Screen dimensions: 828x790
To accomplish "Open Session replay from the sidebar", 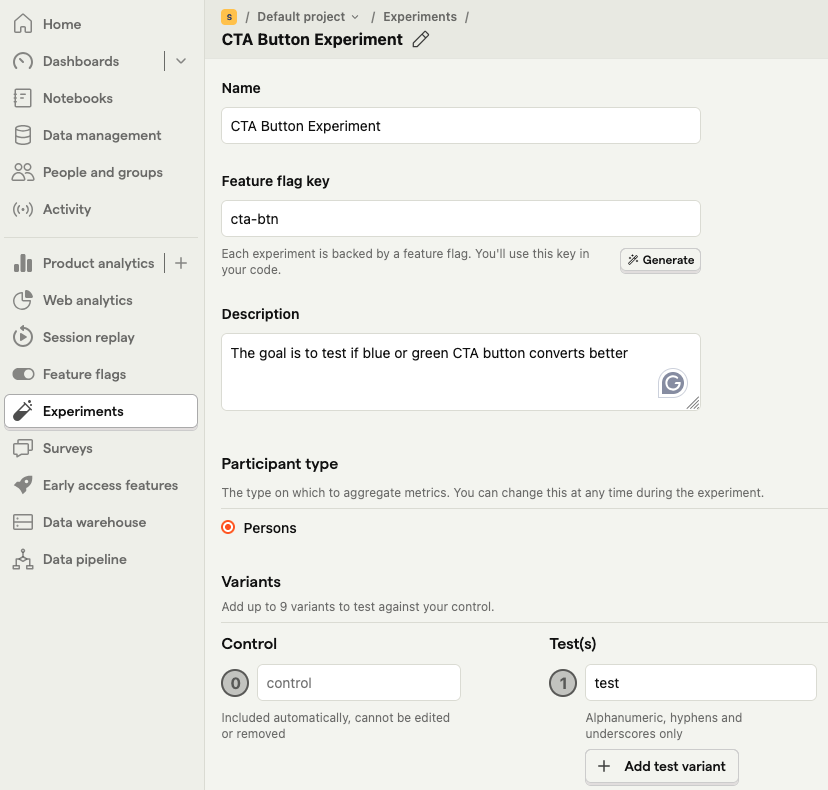I will [x=88, y=337].
